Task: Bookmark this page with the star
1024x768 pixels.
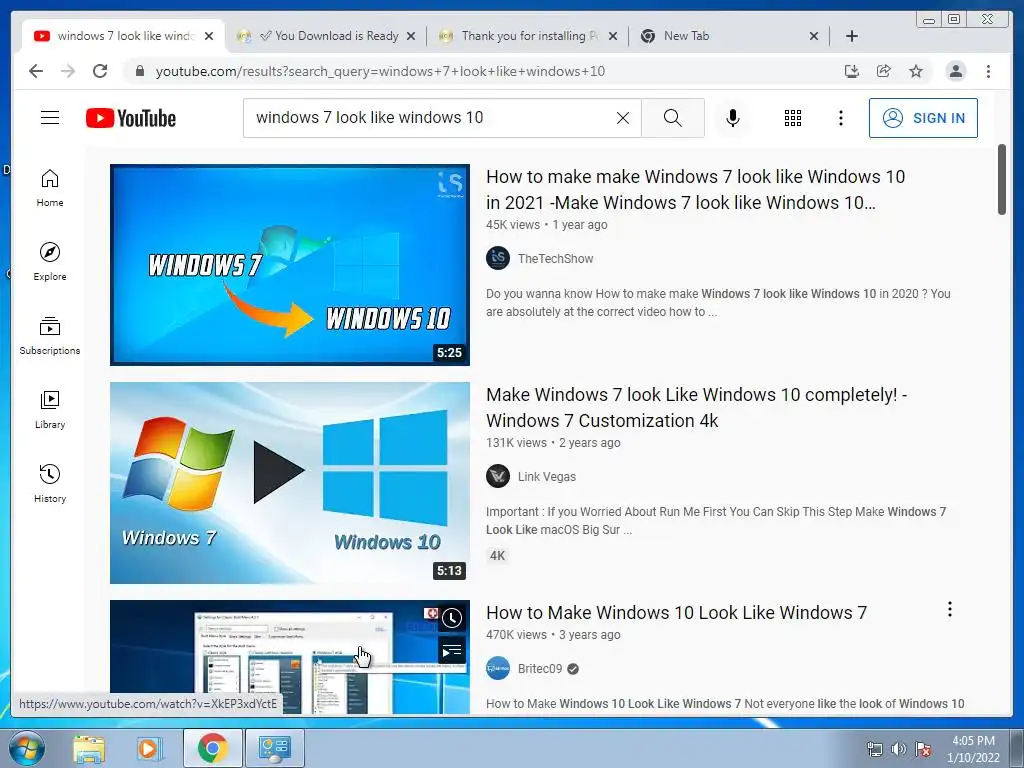Action: tap(916, 71)
